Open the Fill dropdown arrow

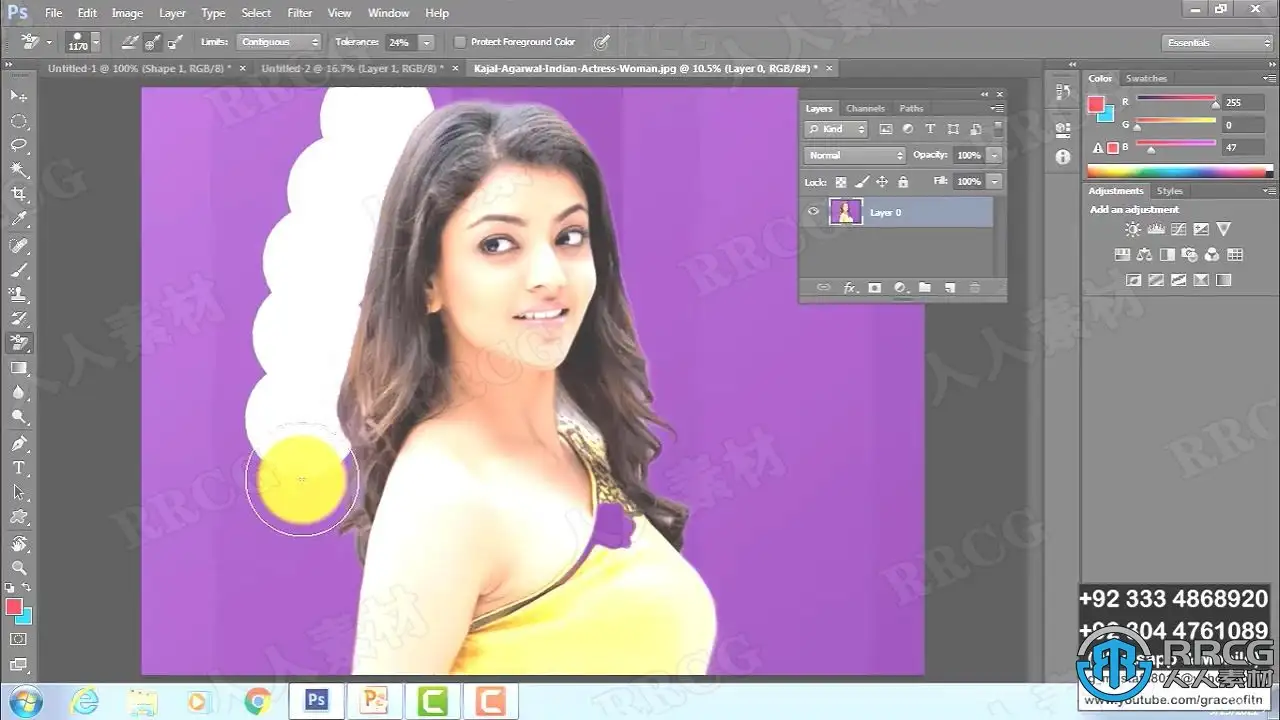[x=994, y=182]
